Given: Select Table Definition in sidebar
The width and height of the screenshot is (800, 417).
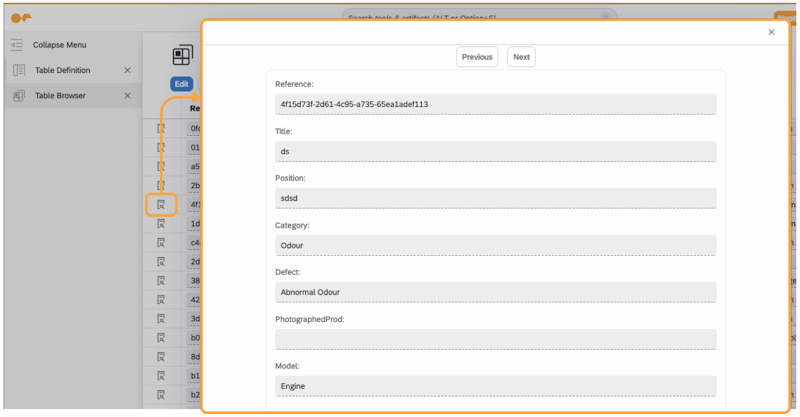Looking at the screenshot, I should (x=62, y=70).
